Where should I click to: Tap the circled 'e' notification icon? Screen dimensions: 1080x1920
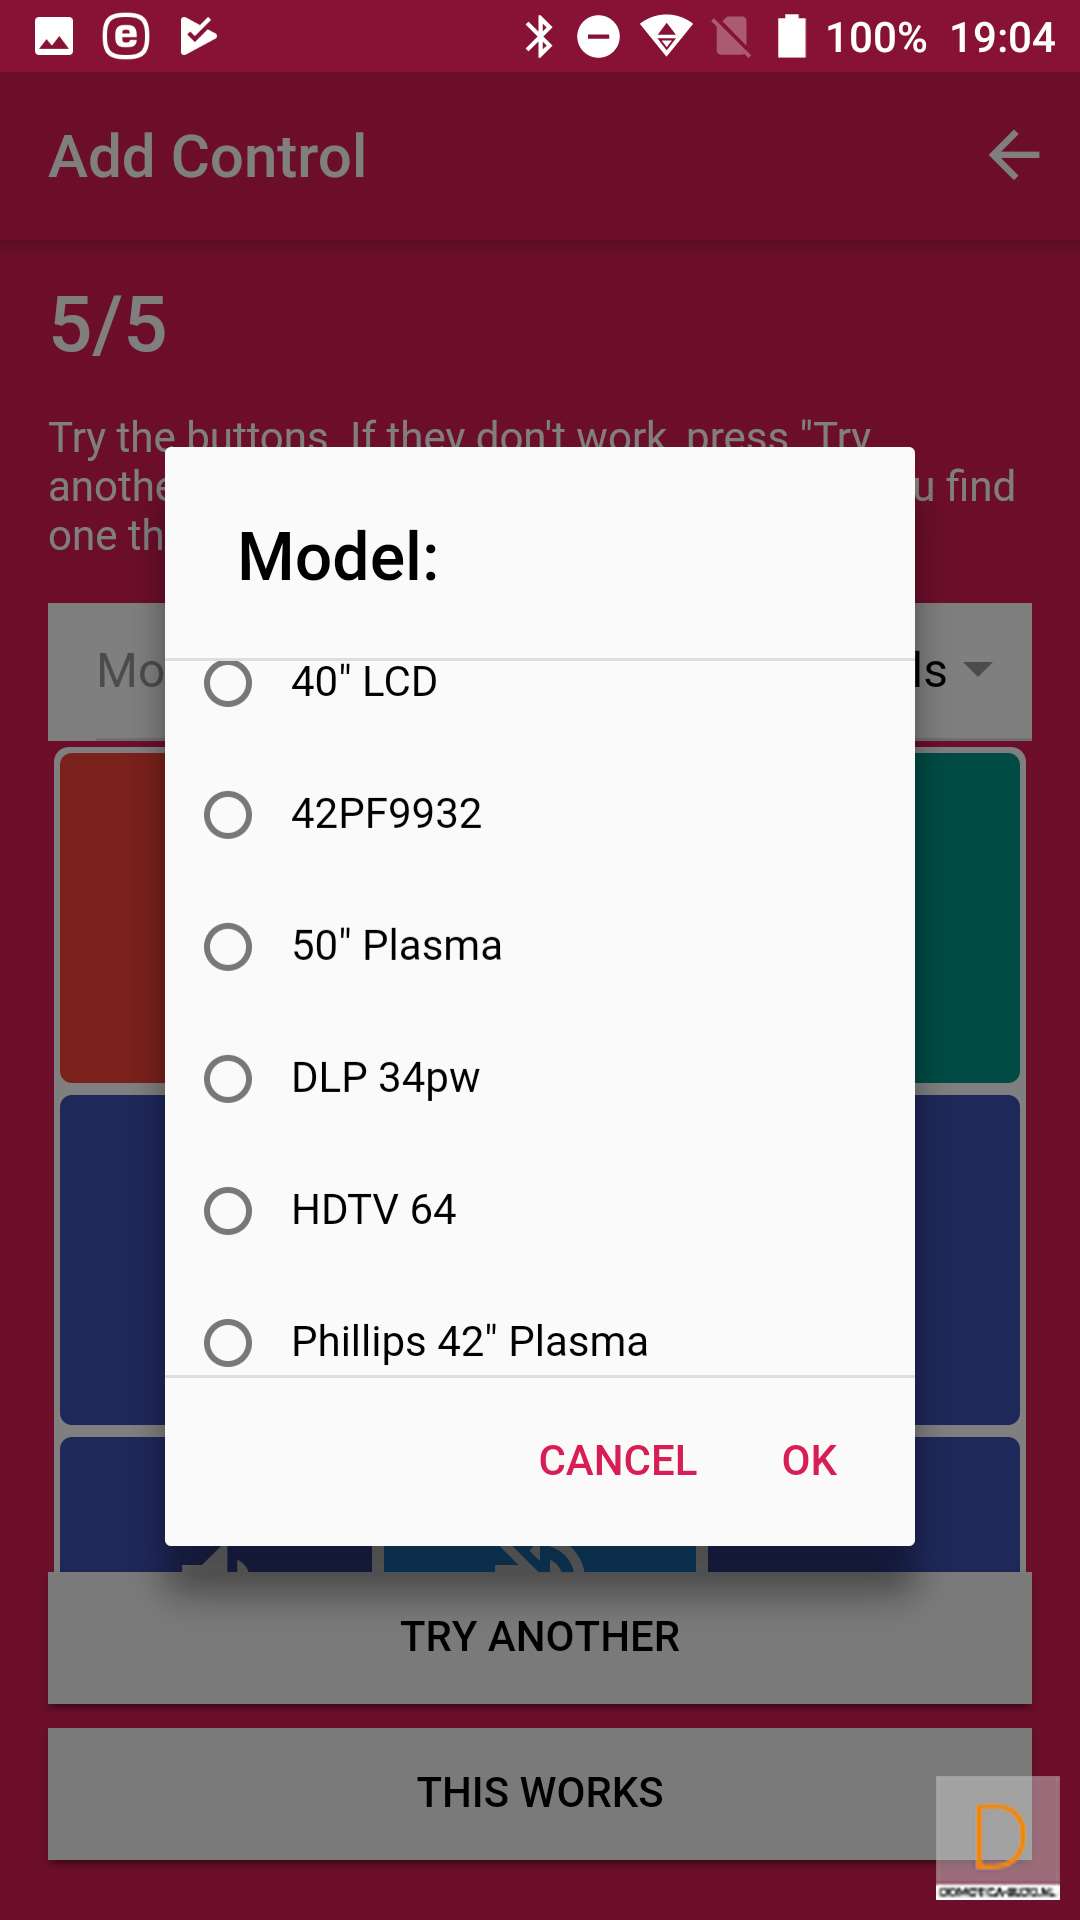tap(126, 37)
